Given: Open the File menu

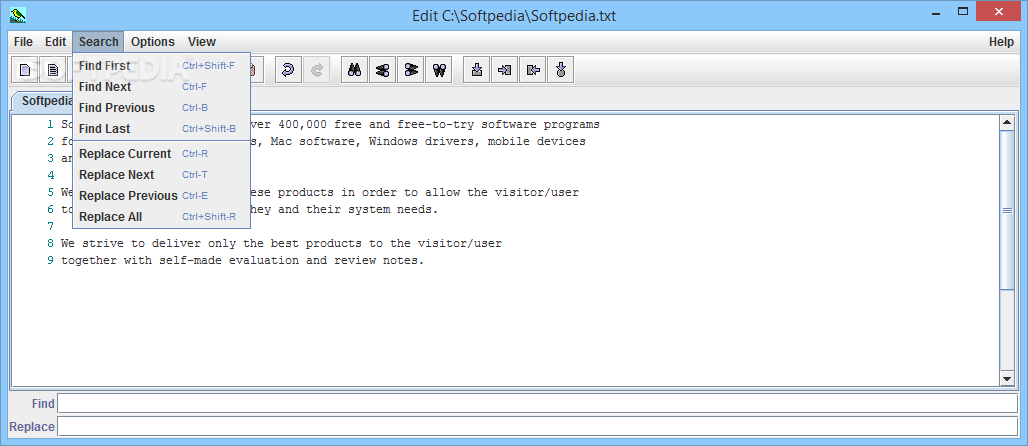Looking at the screenshot, I should click(x=23, y=42).
